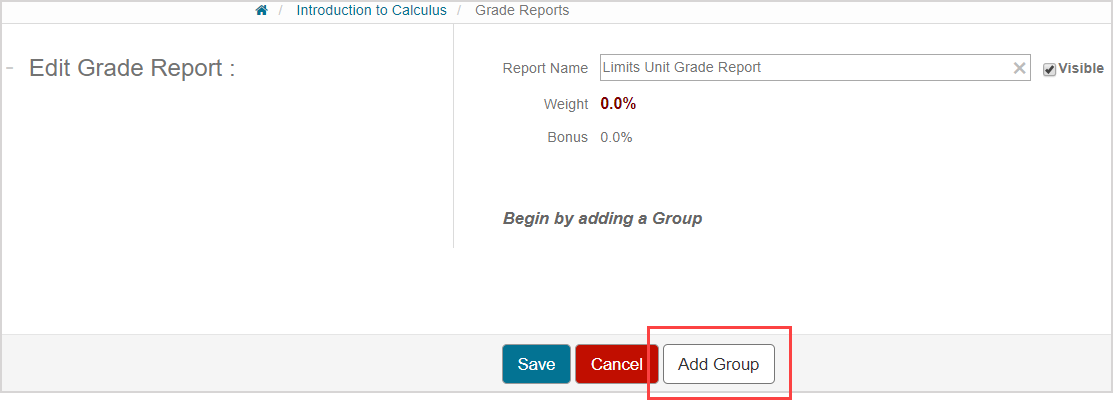The width and height of the screenshot is (1113, 400).
Task: Click the home icon in the breadcrumb
Action: coord(262,11)
